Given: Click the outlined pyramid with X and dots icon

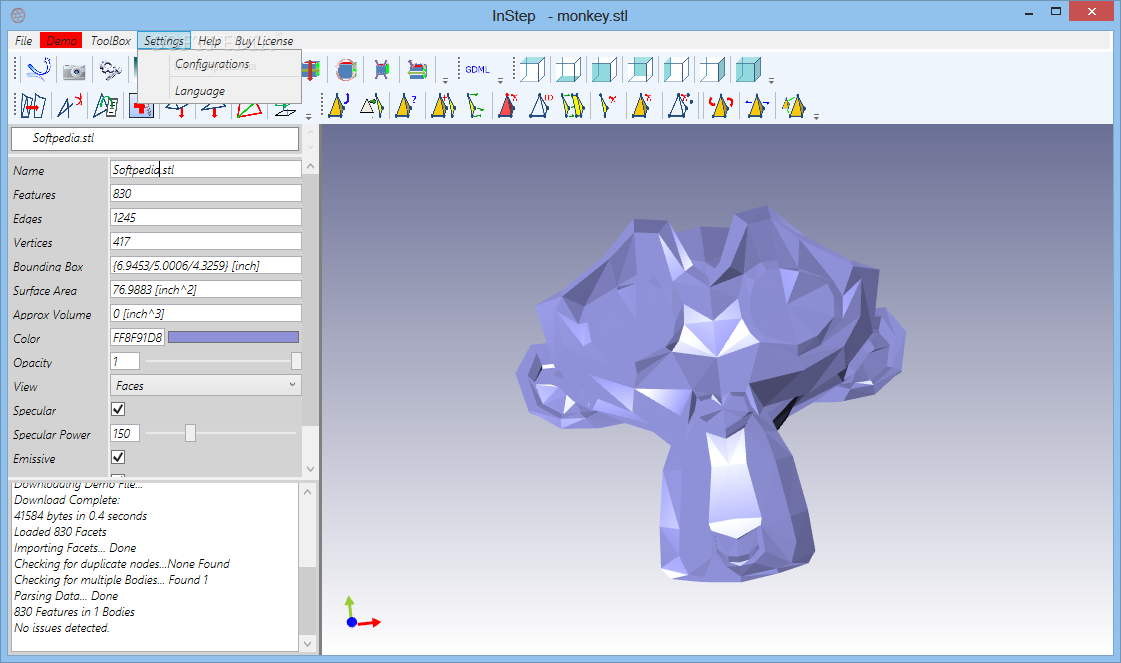Looking at the screenshot, I should coord(680,106).
